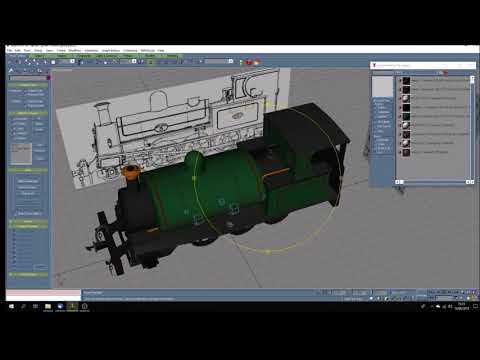Select the topmost material thumbnail in the list
The image size is (480, 360).
(406, 81)
